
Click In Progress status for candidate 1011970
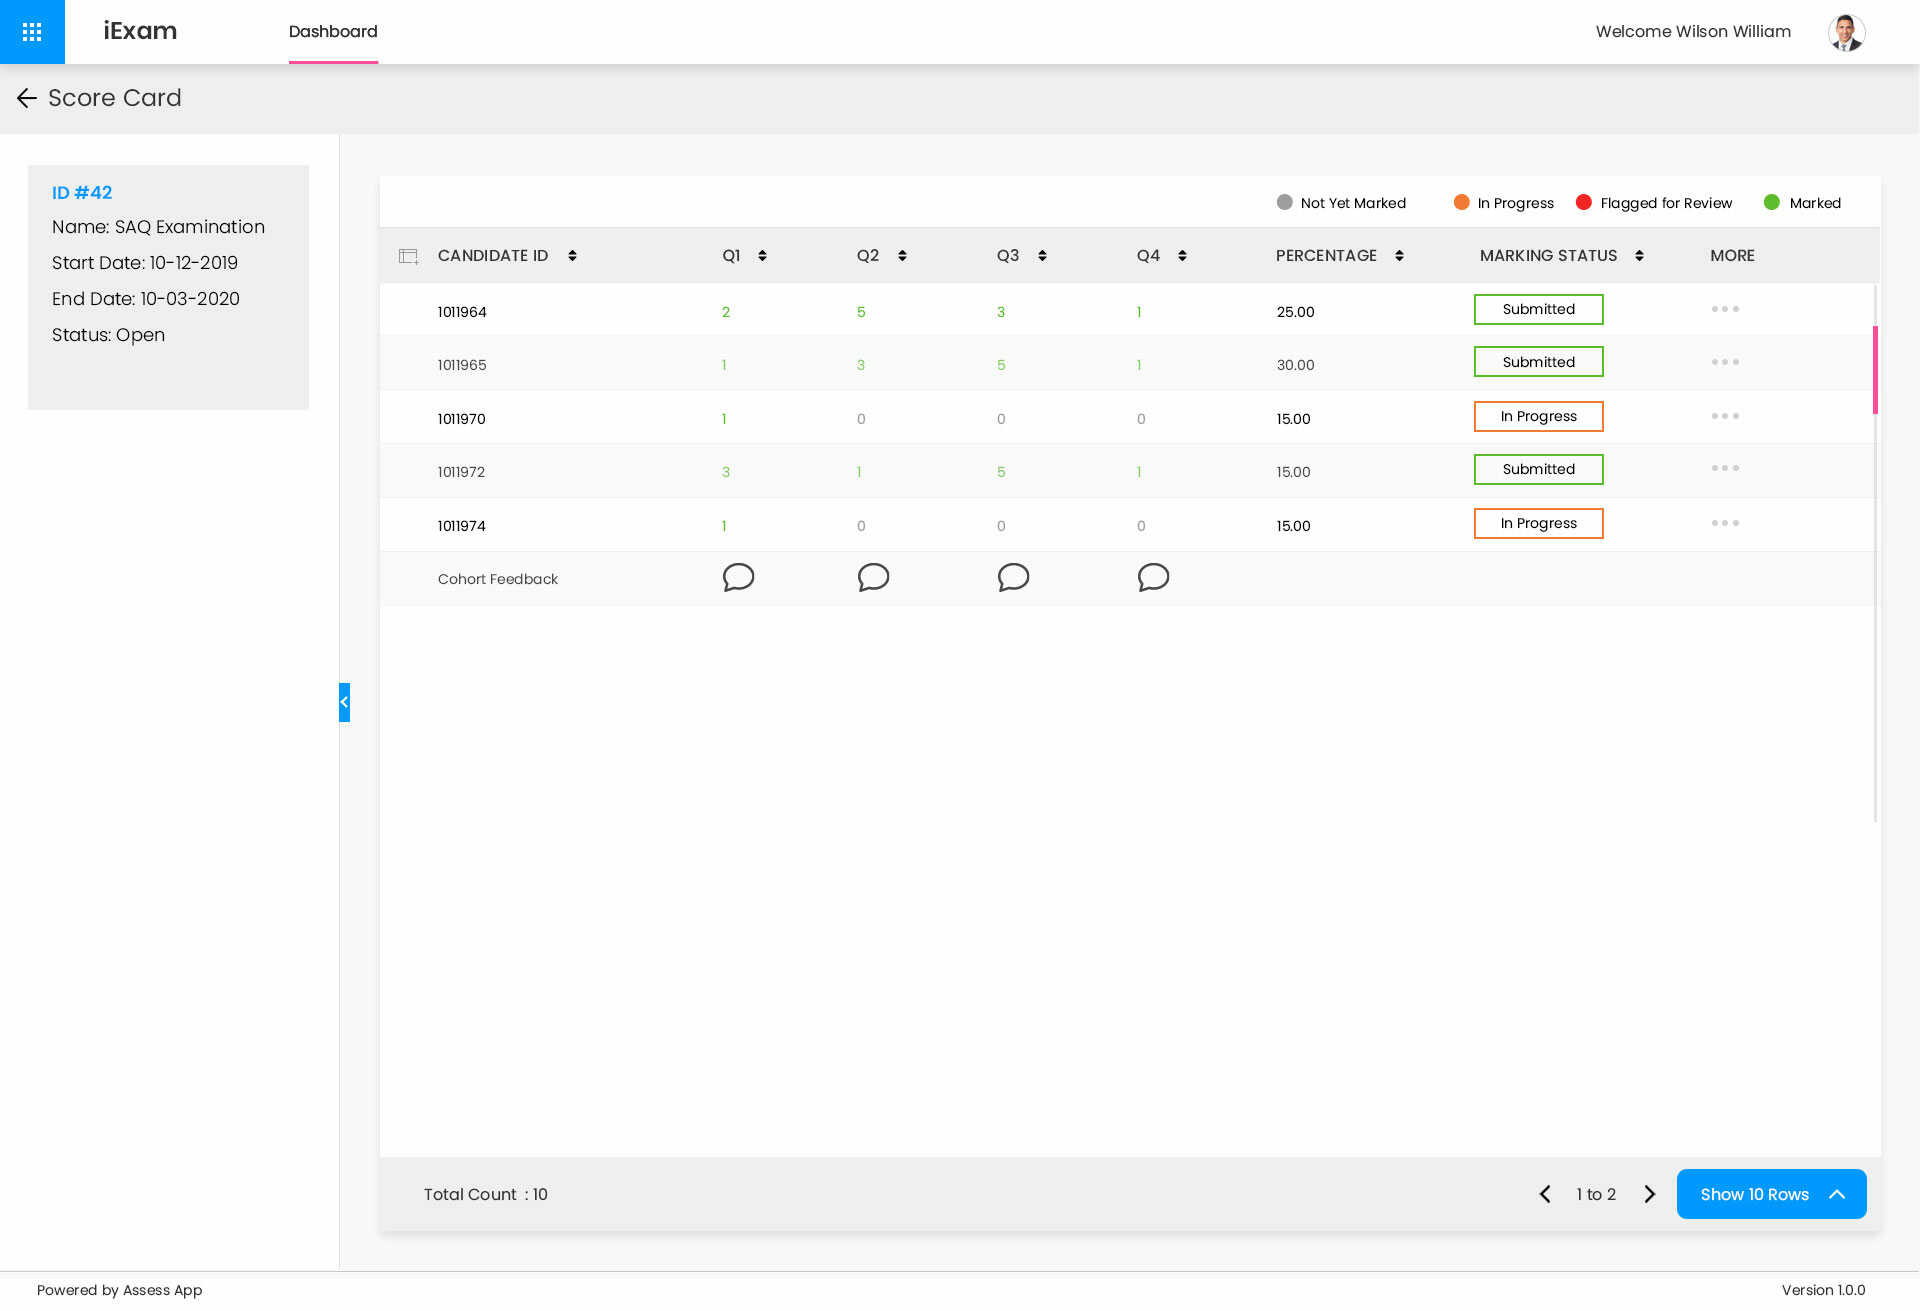[1538, 416]
